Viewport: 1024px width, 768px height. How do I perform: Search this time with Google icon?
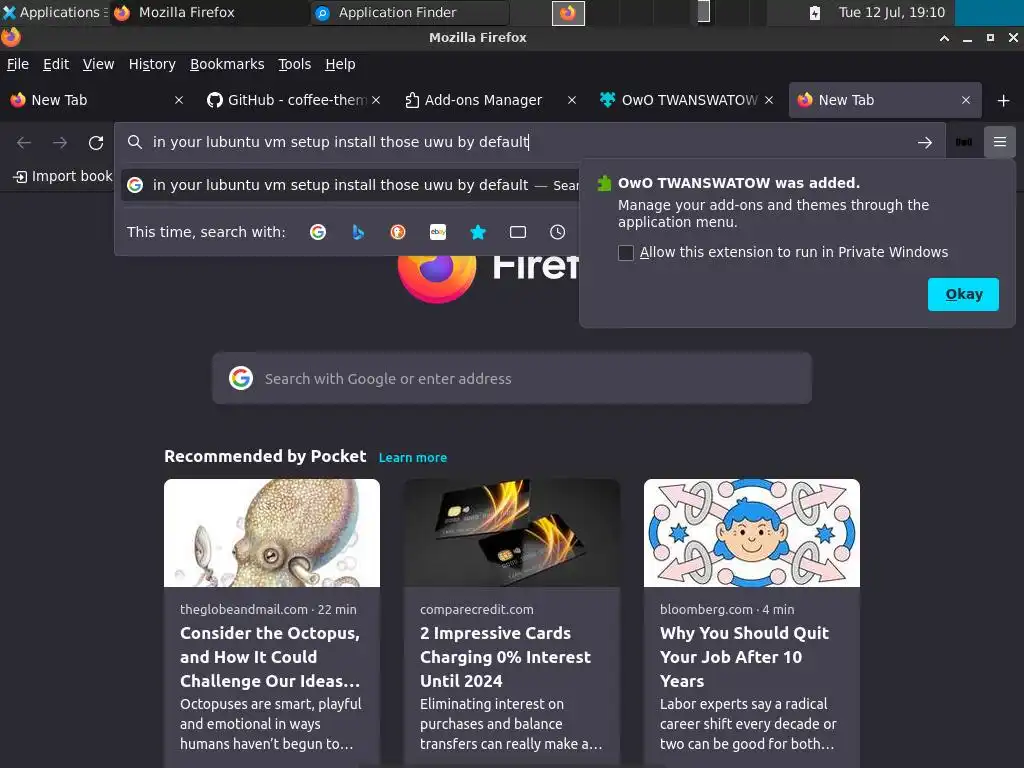point(318,232)
